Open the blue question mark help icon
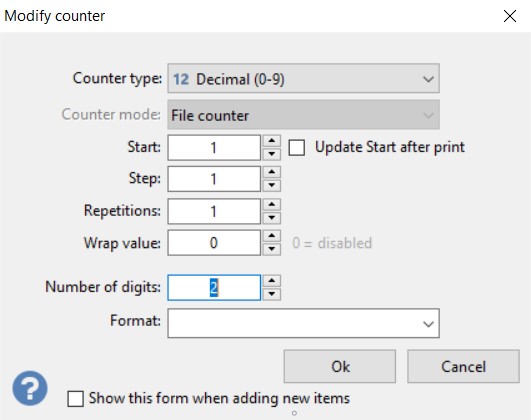This screenshot has width=531, height=420. [30, 388]
